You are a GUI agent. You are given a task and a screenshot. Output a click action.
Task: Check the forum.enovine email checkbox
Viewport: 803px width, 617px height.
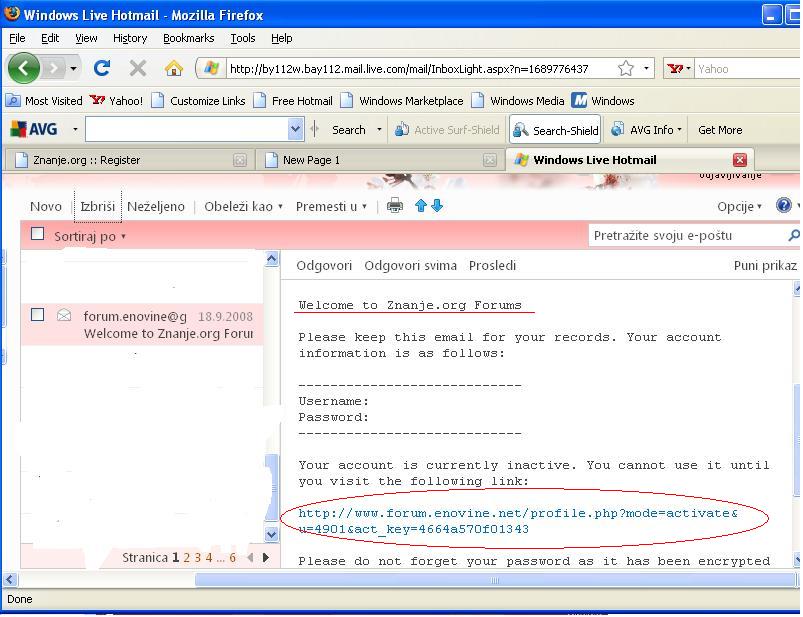pos(38,315)
